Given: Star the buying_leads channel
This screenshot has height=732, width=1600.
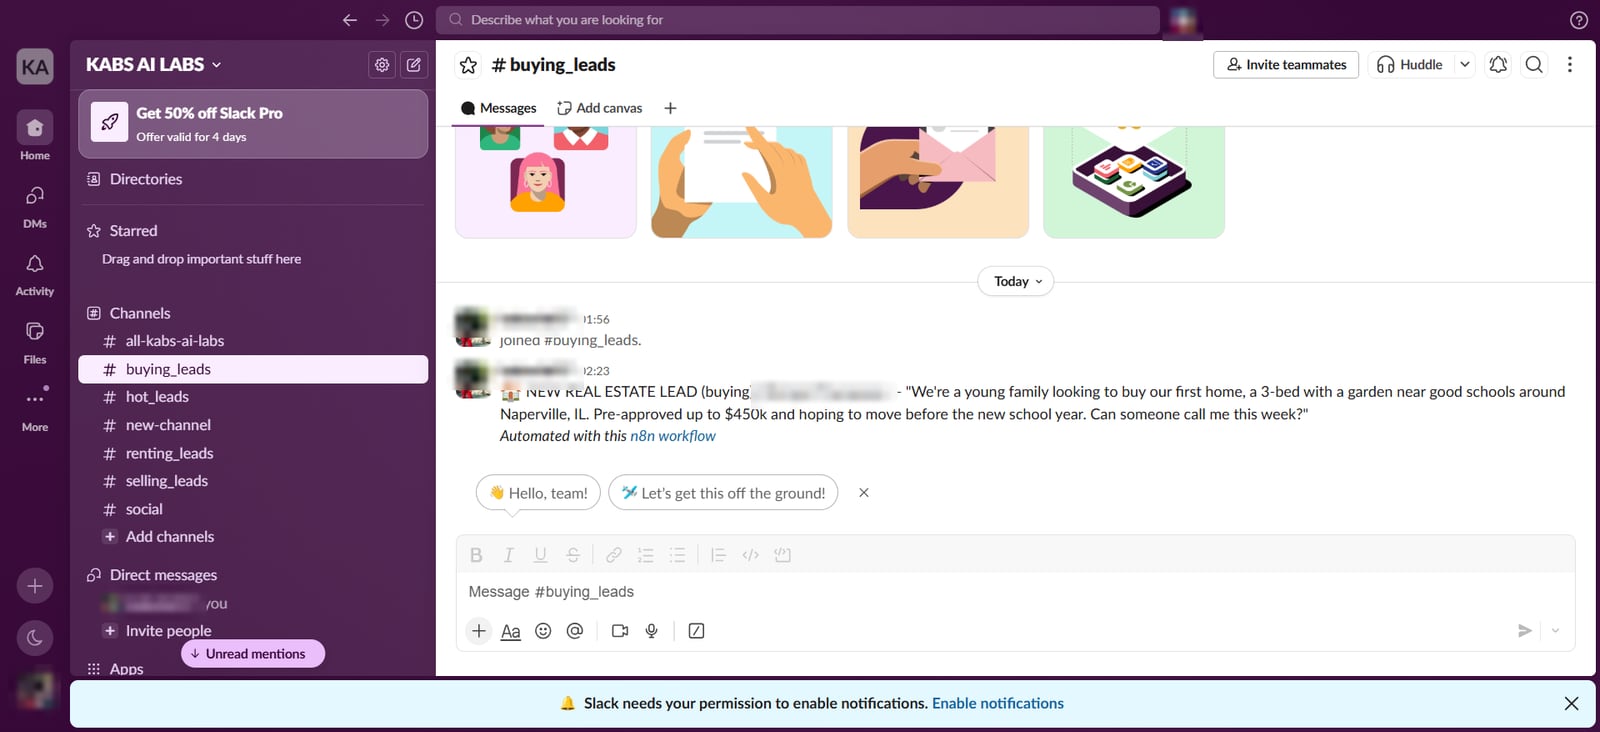Looking at the screenshot, I should tap(468, 65).
